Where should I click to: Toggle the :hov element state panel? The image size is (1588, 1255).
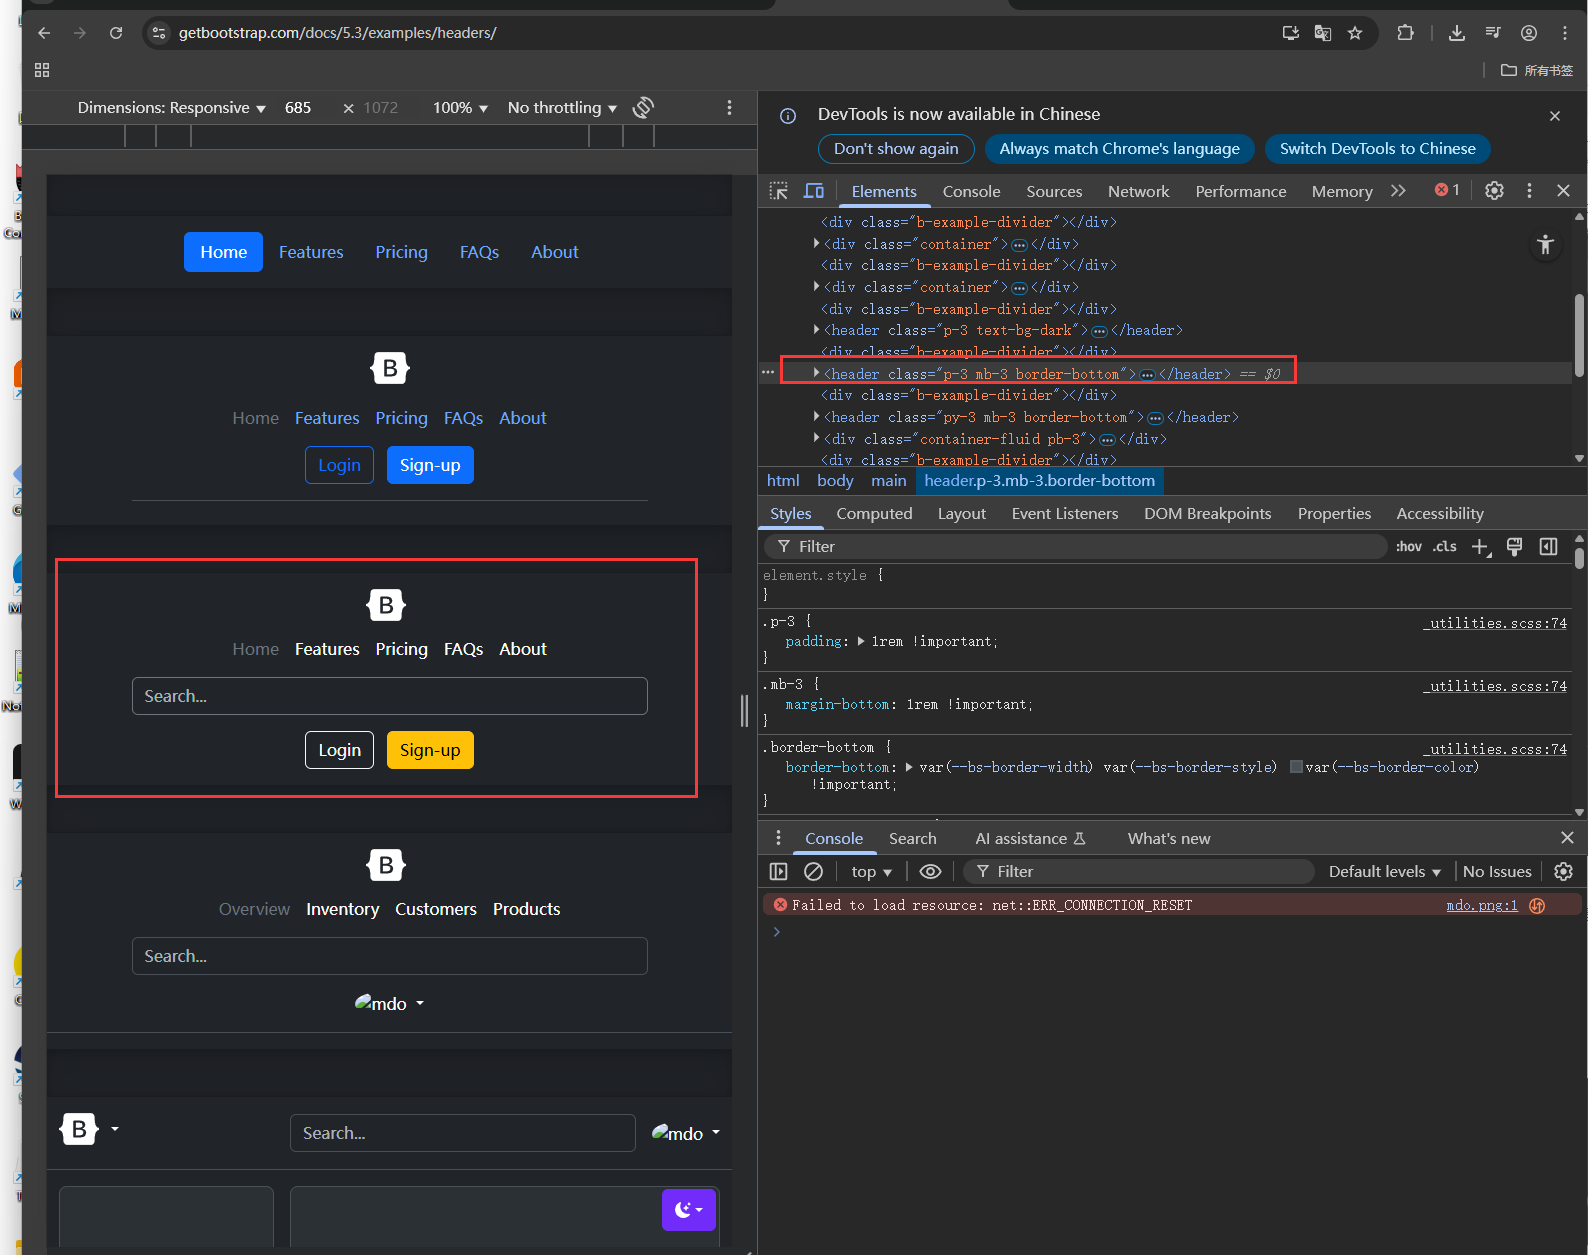point(1409,547)
